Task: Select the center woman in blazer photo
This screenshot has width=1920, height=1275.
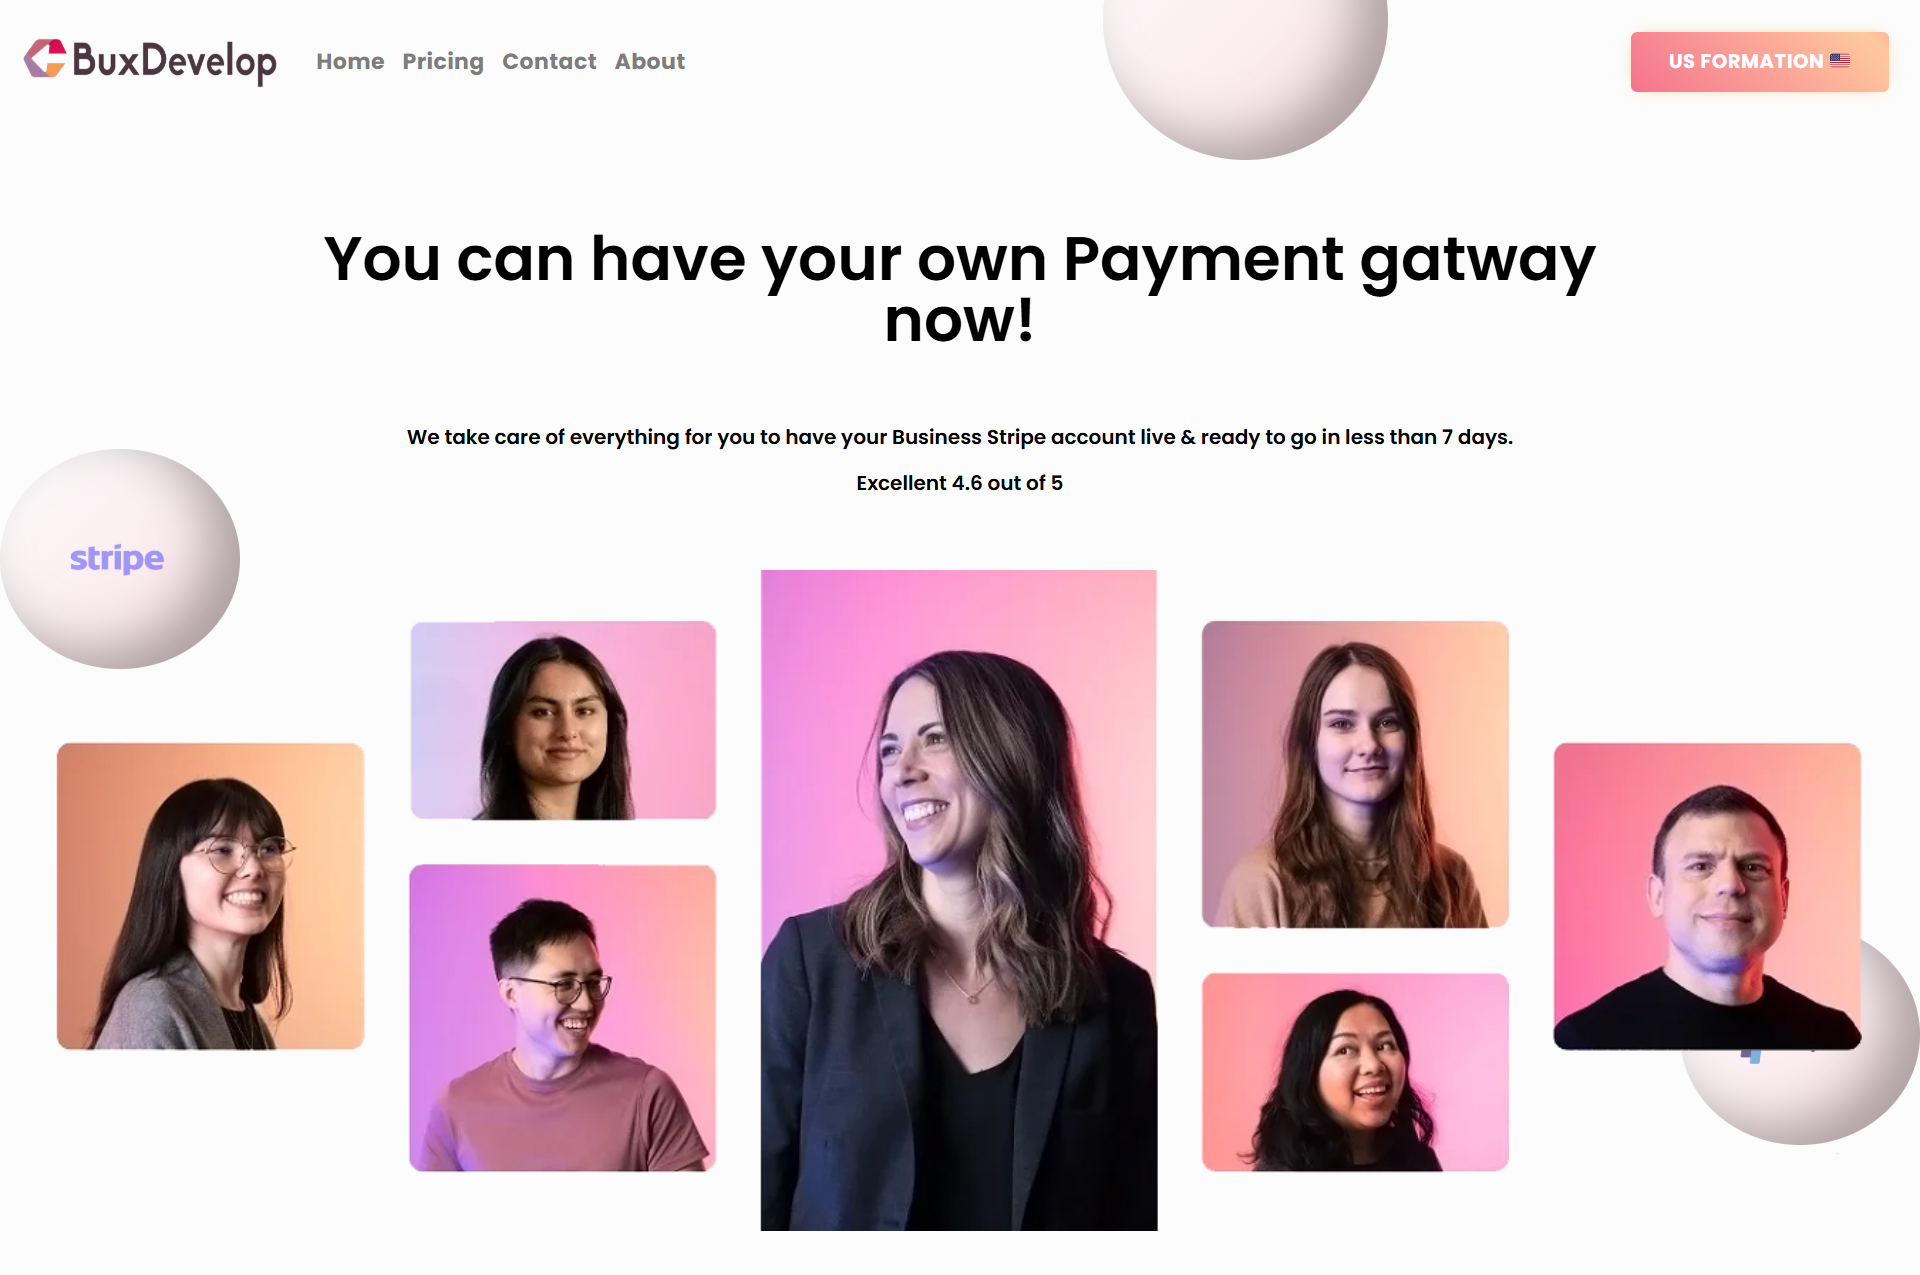Action: [x=959, y=900]
